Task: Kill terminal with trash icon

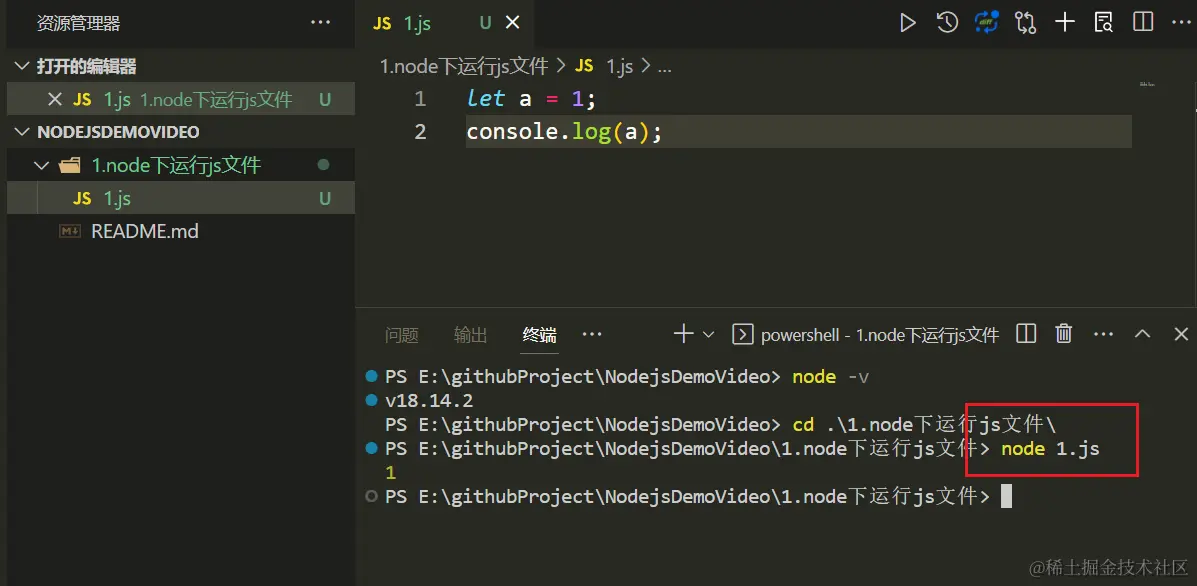Action: click(1063, 333)
